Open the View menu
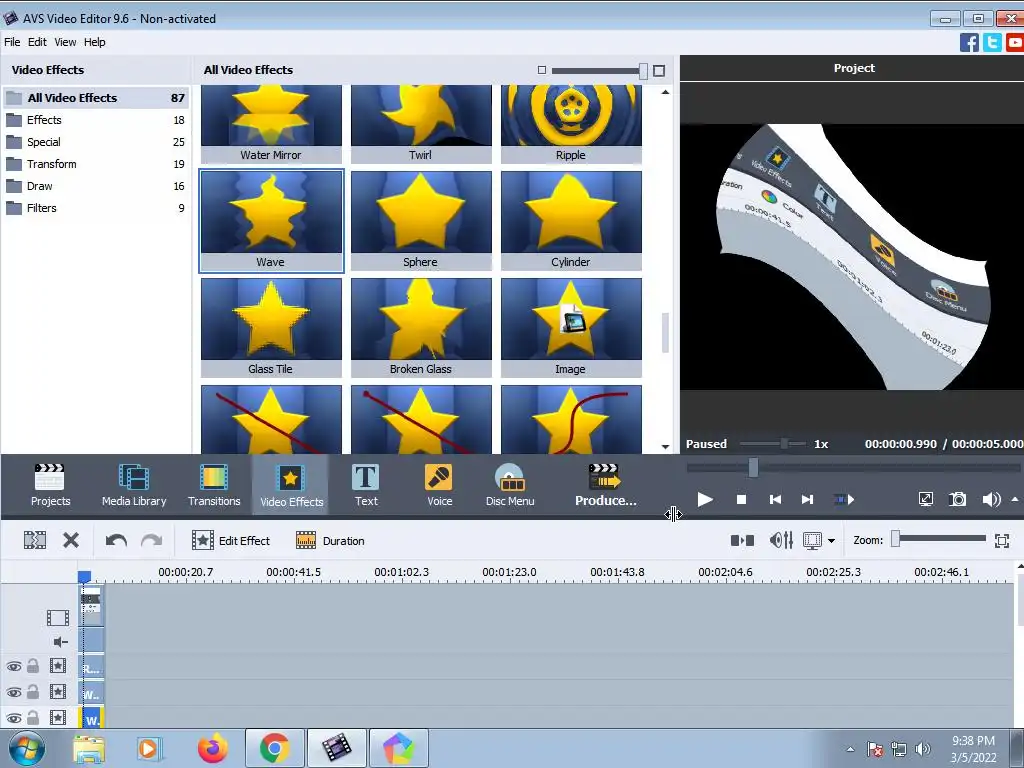The width and height of the screenshot is (1024, 768). (65, 42)
